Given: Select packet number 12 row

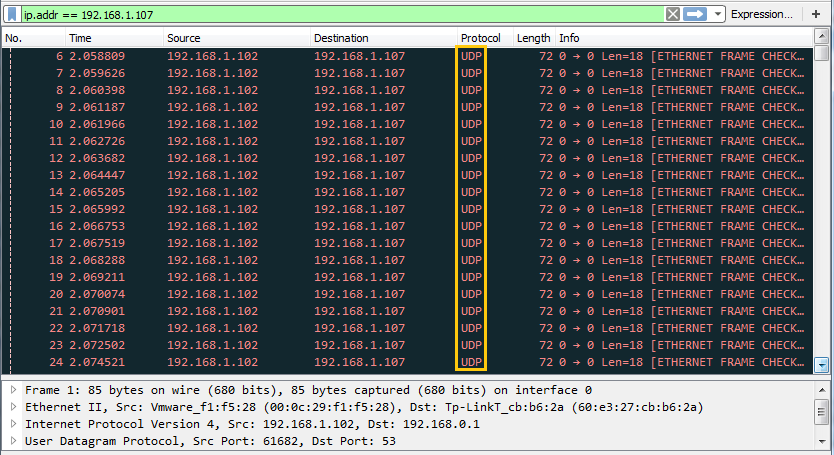Looking at the screenshot, I should point(408,159).
